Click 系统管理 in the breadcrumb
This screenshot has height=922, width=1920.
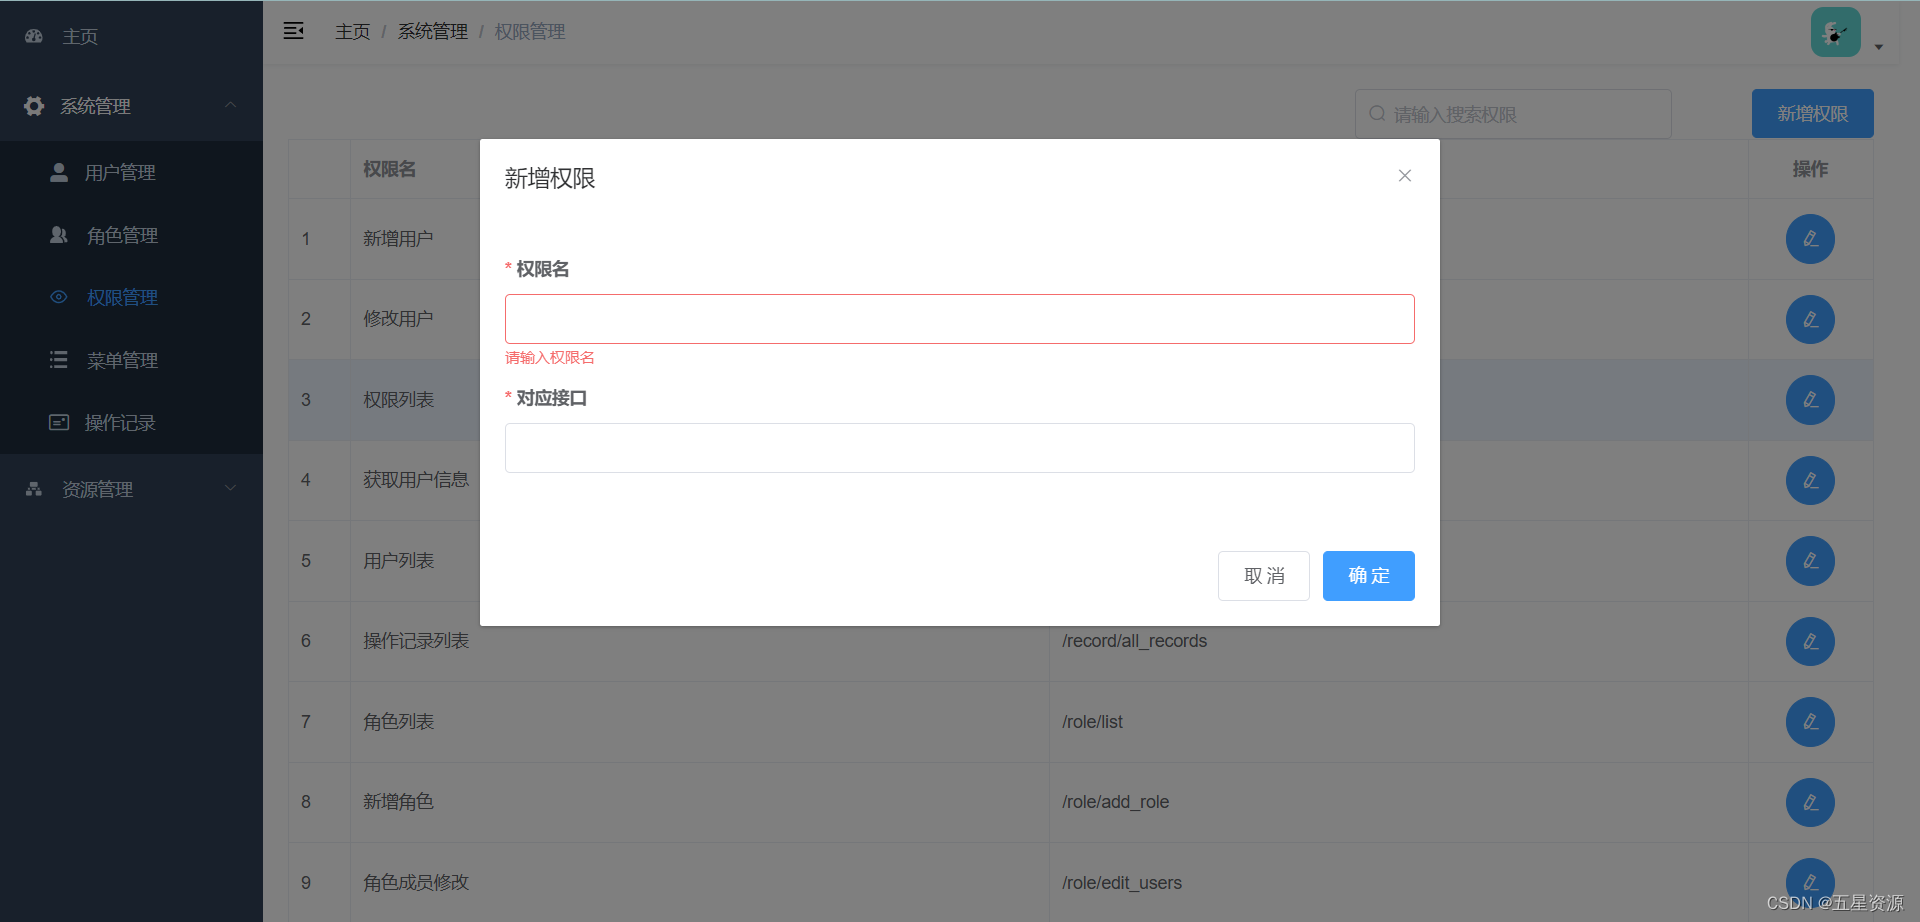[x=432, y=31]
